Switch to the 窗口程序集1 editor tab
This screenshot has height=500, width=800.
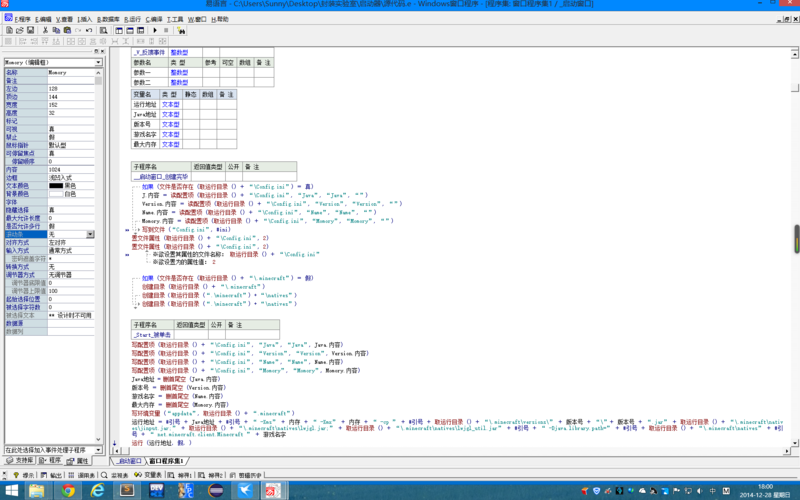point(166,461)
